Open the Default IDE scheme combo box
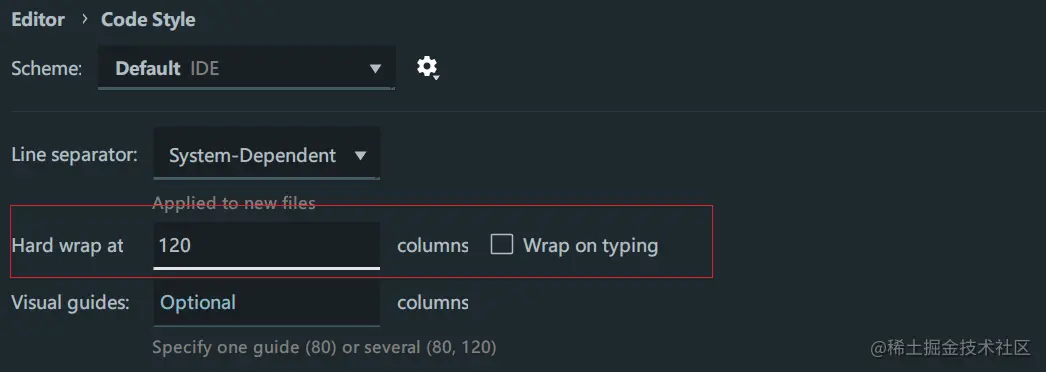Viewport: 1046px width, 372px height. [246, 68]
